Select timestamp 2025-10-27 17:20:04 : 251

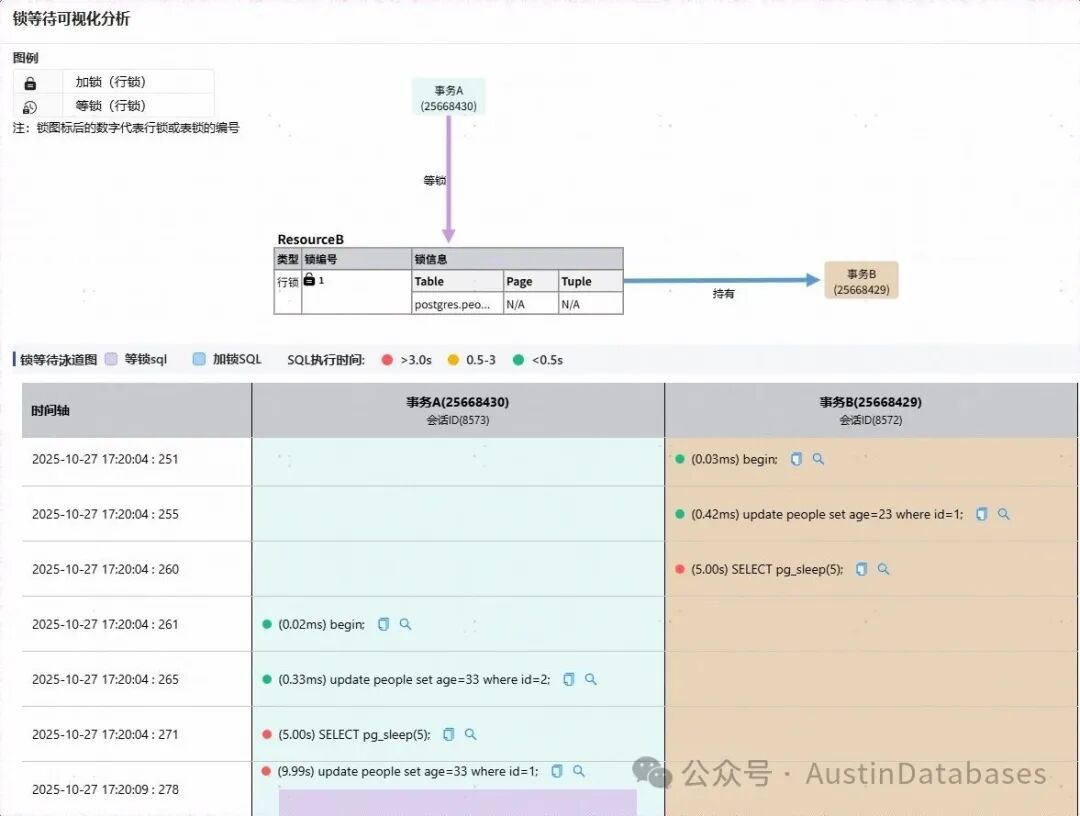105,459
